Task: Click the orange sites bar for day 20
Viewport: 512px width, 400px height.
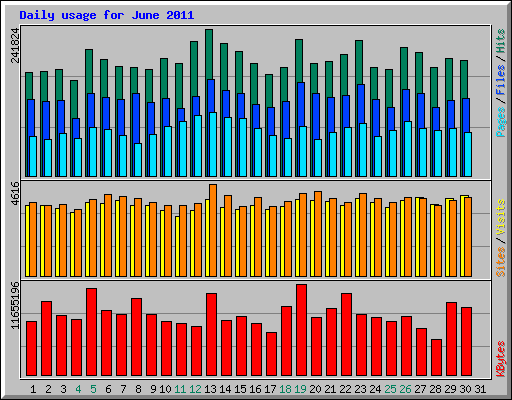Action: (318, 234)
